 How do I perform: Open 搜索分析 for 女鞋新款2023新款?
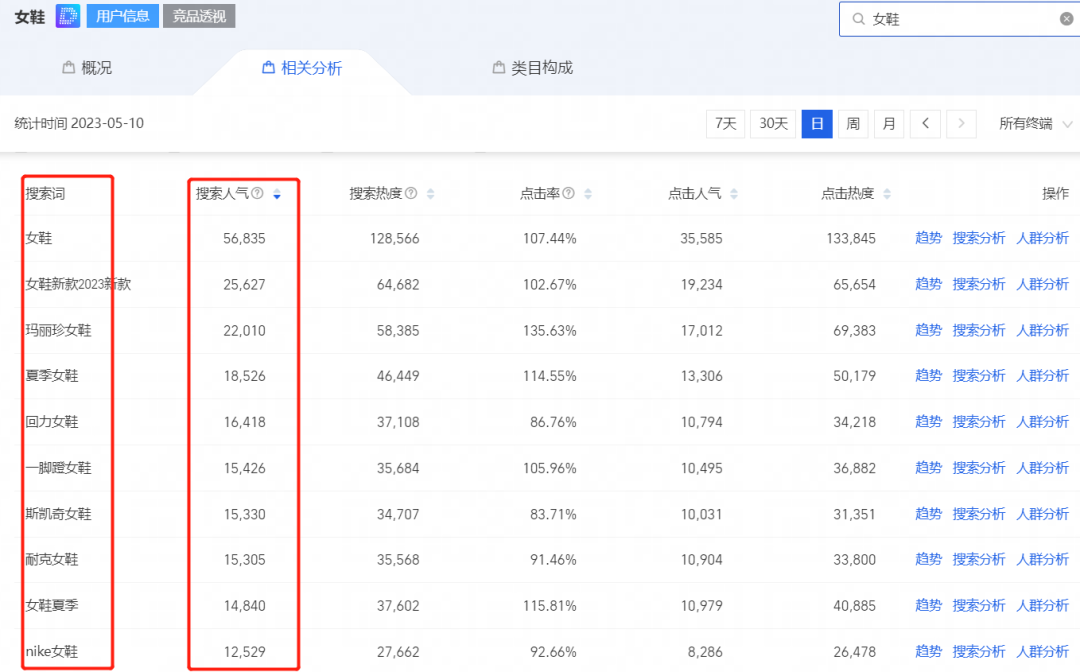pos(979,284)
